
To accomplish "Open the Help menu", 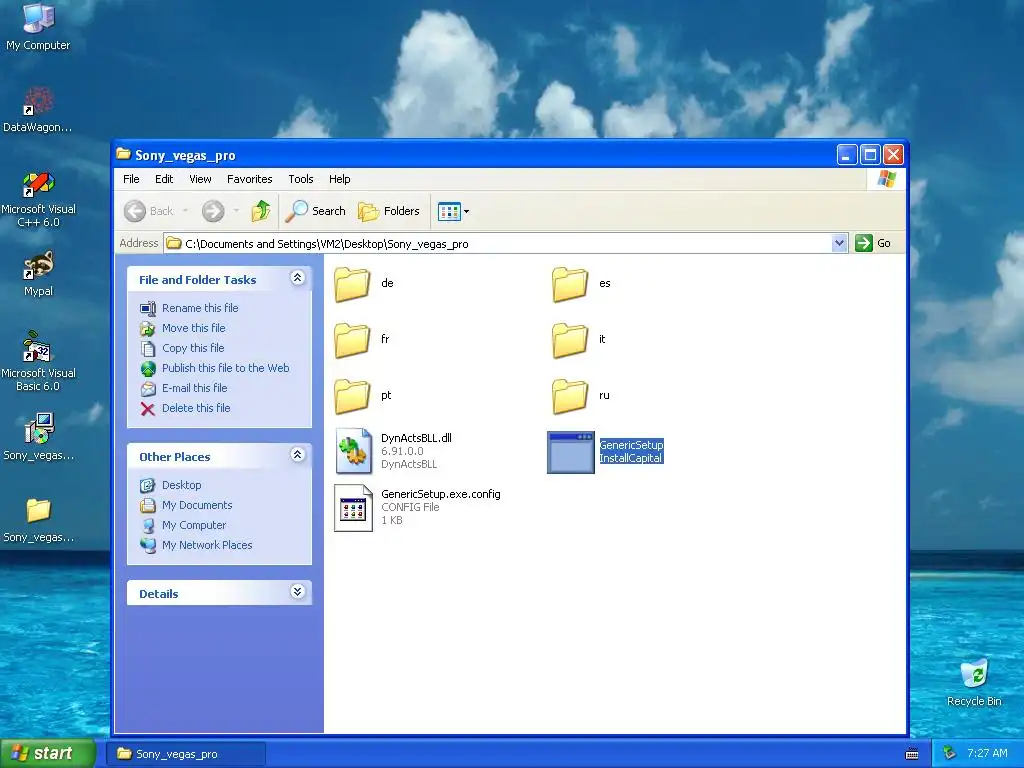I will coord(339,179).
